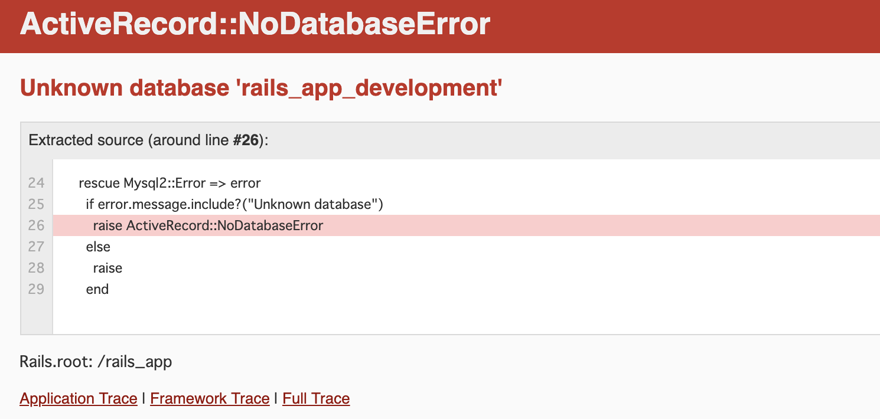Open the Application Trace link
The height and width of the screenshot is (419, 880).
[x=78, y=398]
